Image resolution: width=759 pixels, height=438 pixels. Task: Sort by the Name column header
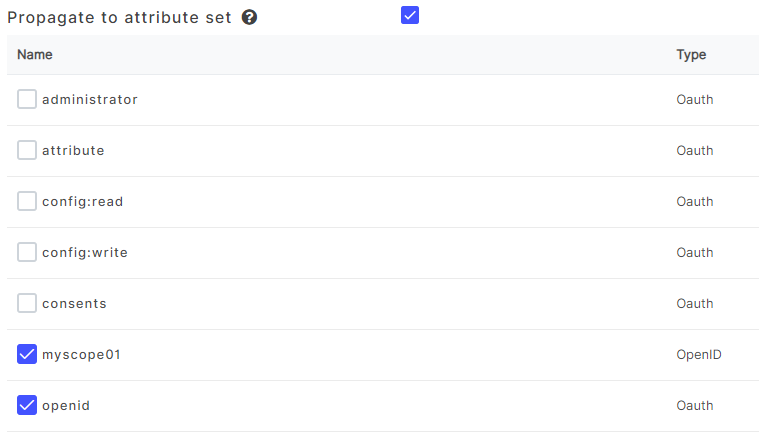[35, 55]
